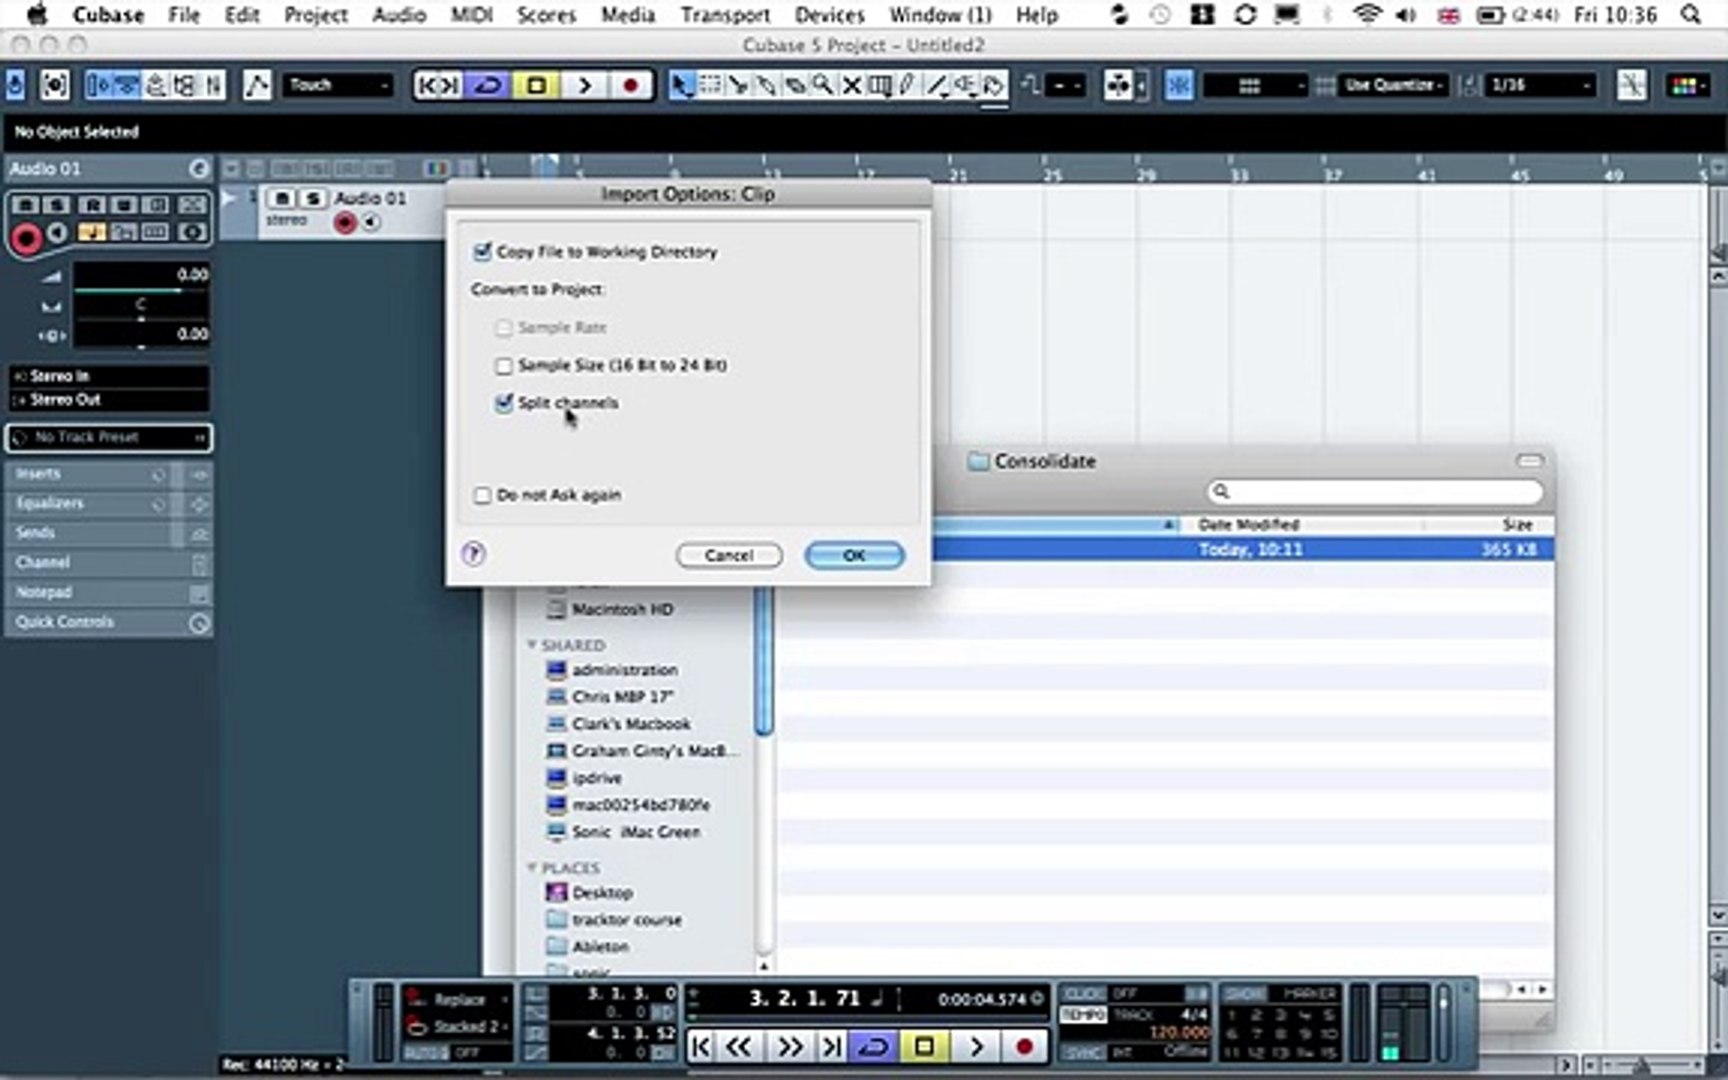Check the Sample Size 16 to 24 Bit option
This screenshot has height=1080, width=1728.
coord(504,366)
